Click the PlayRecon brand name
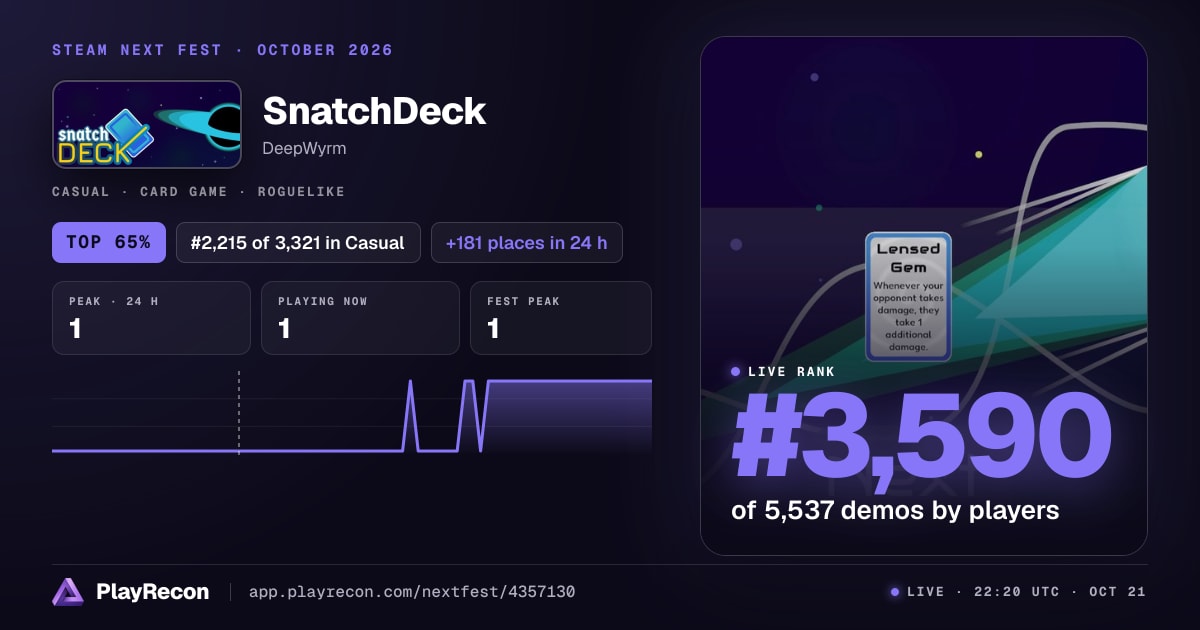Viewport: 1200px width, 630px height. coord(153,592)
